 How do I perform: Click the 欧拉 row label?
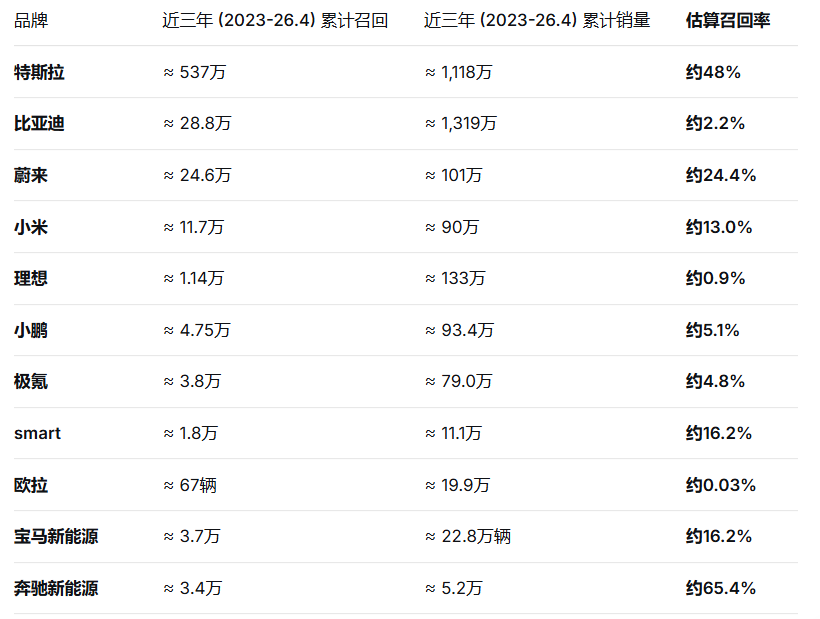[31, 485]
